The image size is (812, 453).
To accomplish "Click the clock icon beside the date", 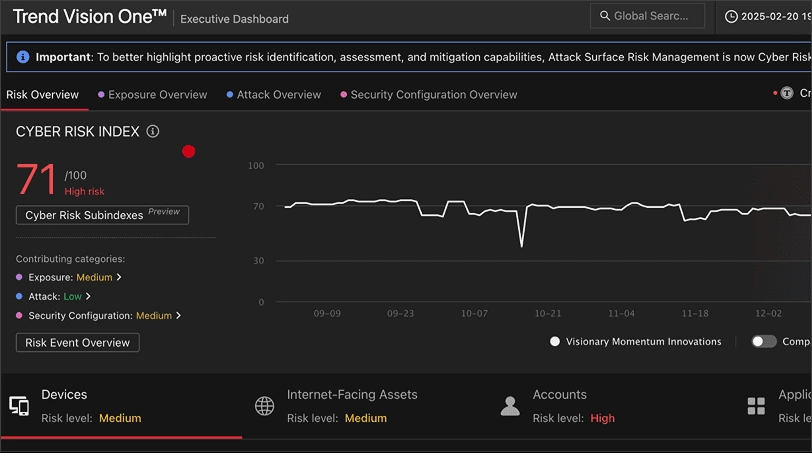I will click(731, 17).
